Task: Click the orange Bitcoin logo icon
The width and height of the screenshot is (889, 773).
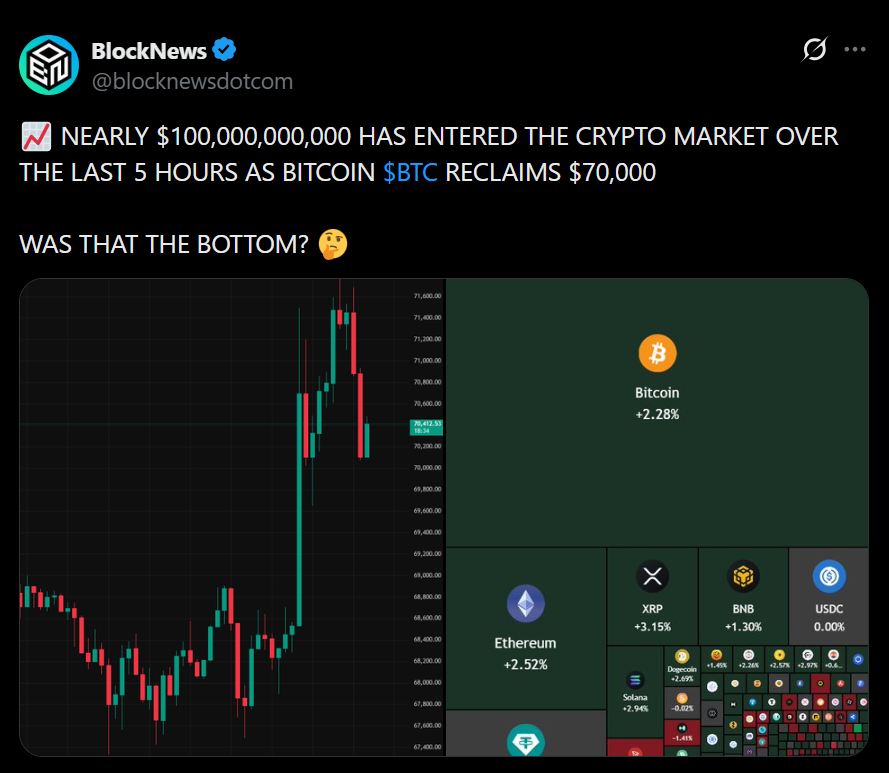Action: point(657,353)
